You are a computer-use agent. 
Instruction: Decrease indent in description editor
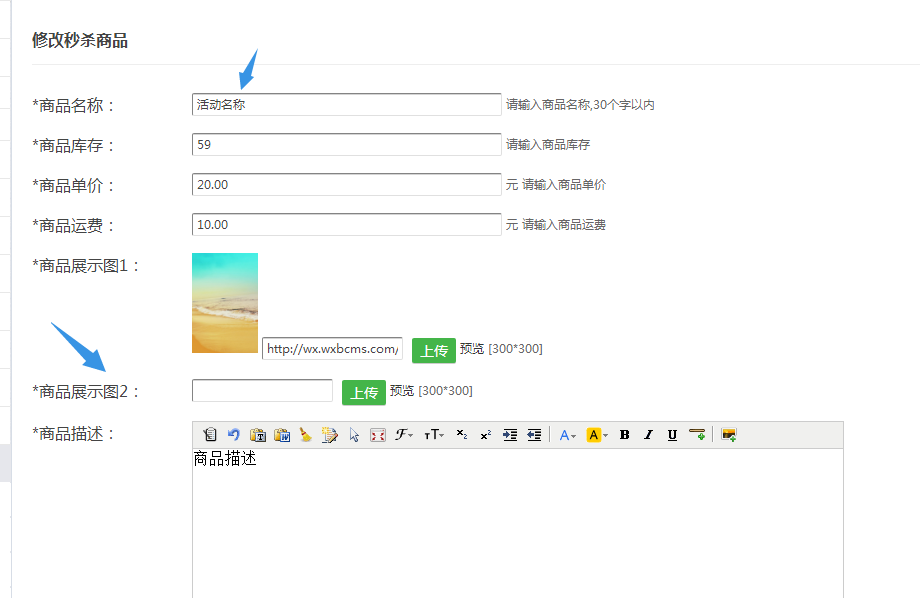[534, 435]
